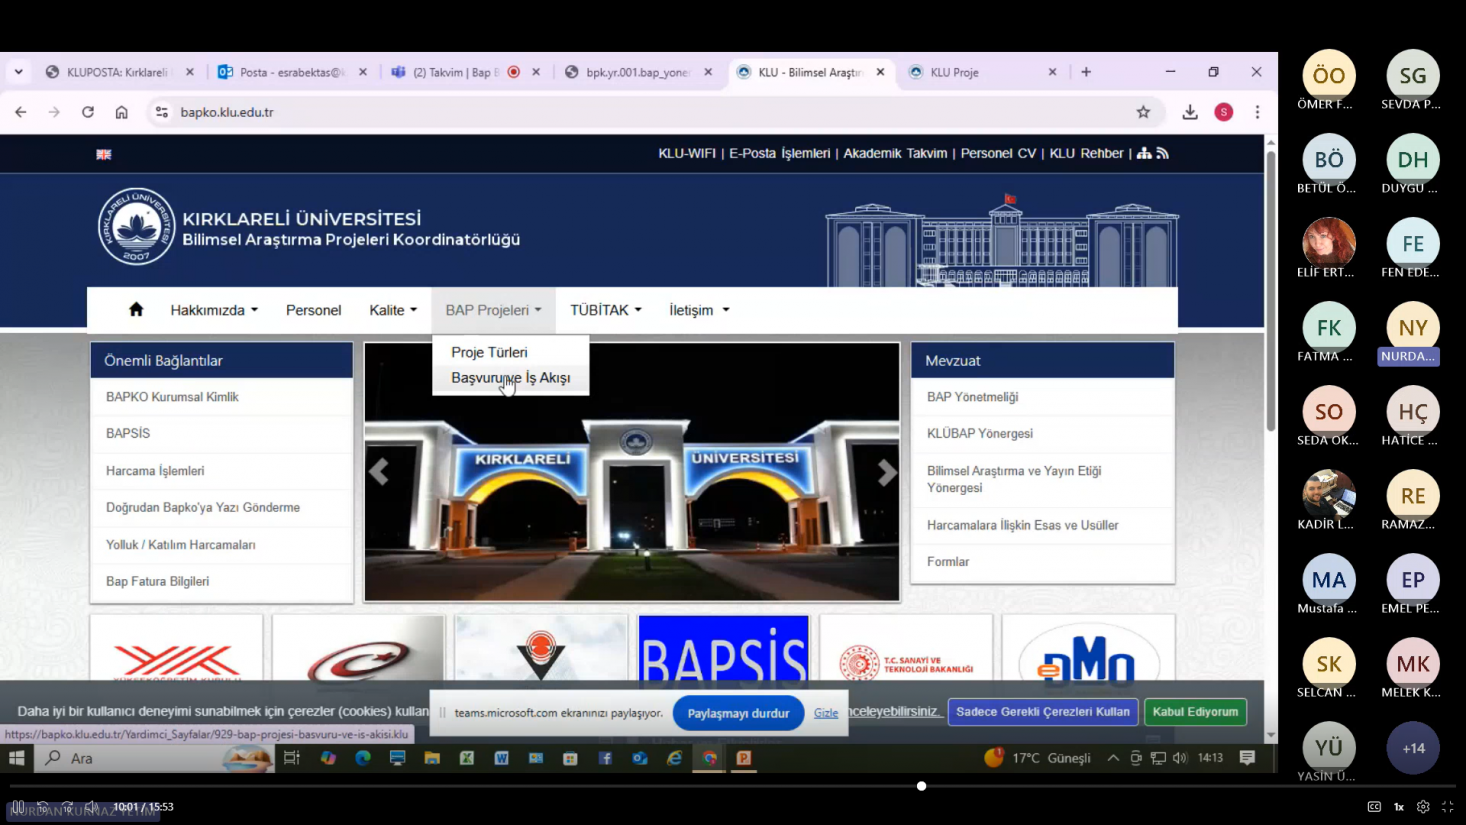
Task: Click the sitemap icon next to KLU Rehber
Action: click(x=1144, y=153)
